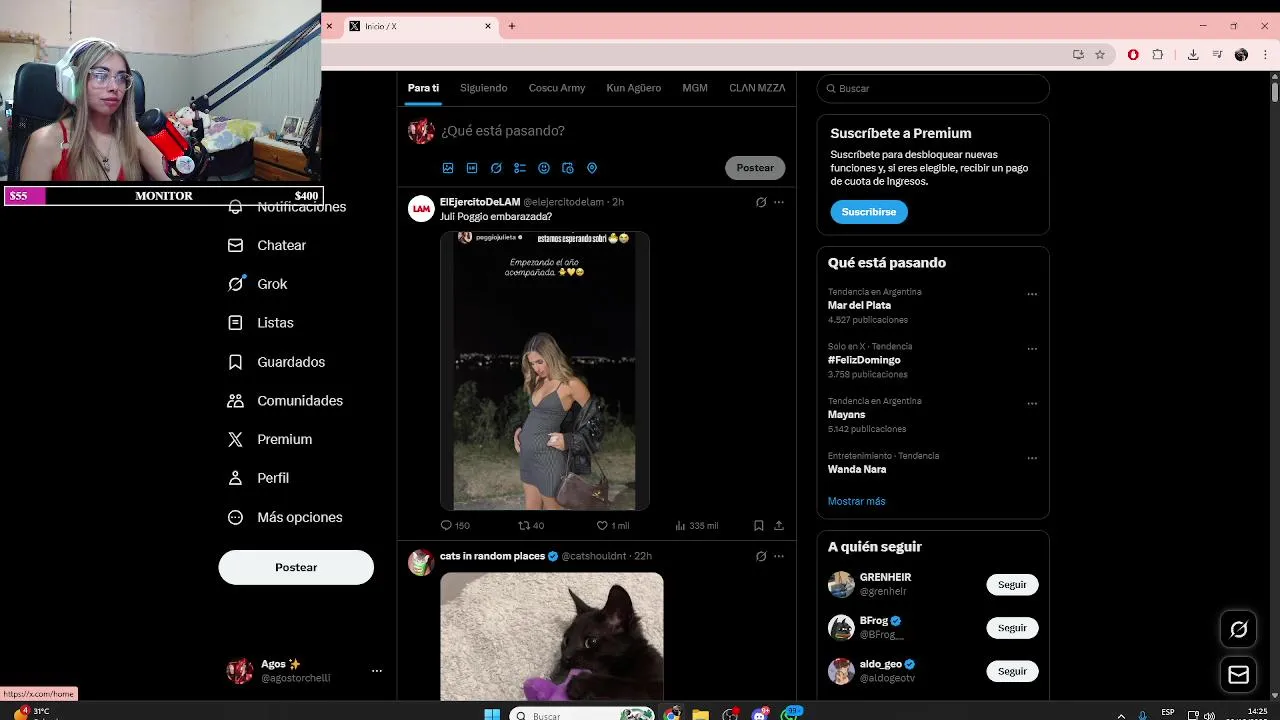
Task: Open the floating messages envelope button
Action: coord(1239,675)
